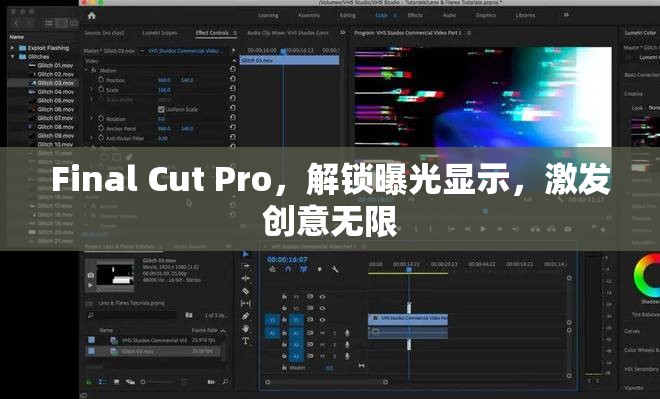
Task: Toggle Anti-flicker Filter stopwatch
Action: tap(101, 138)
